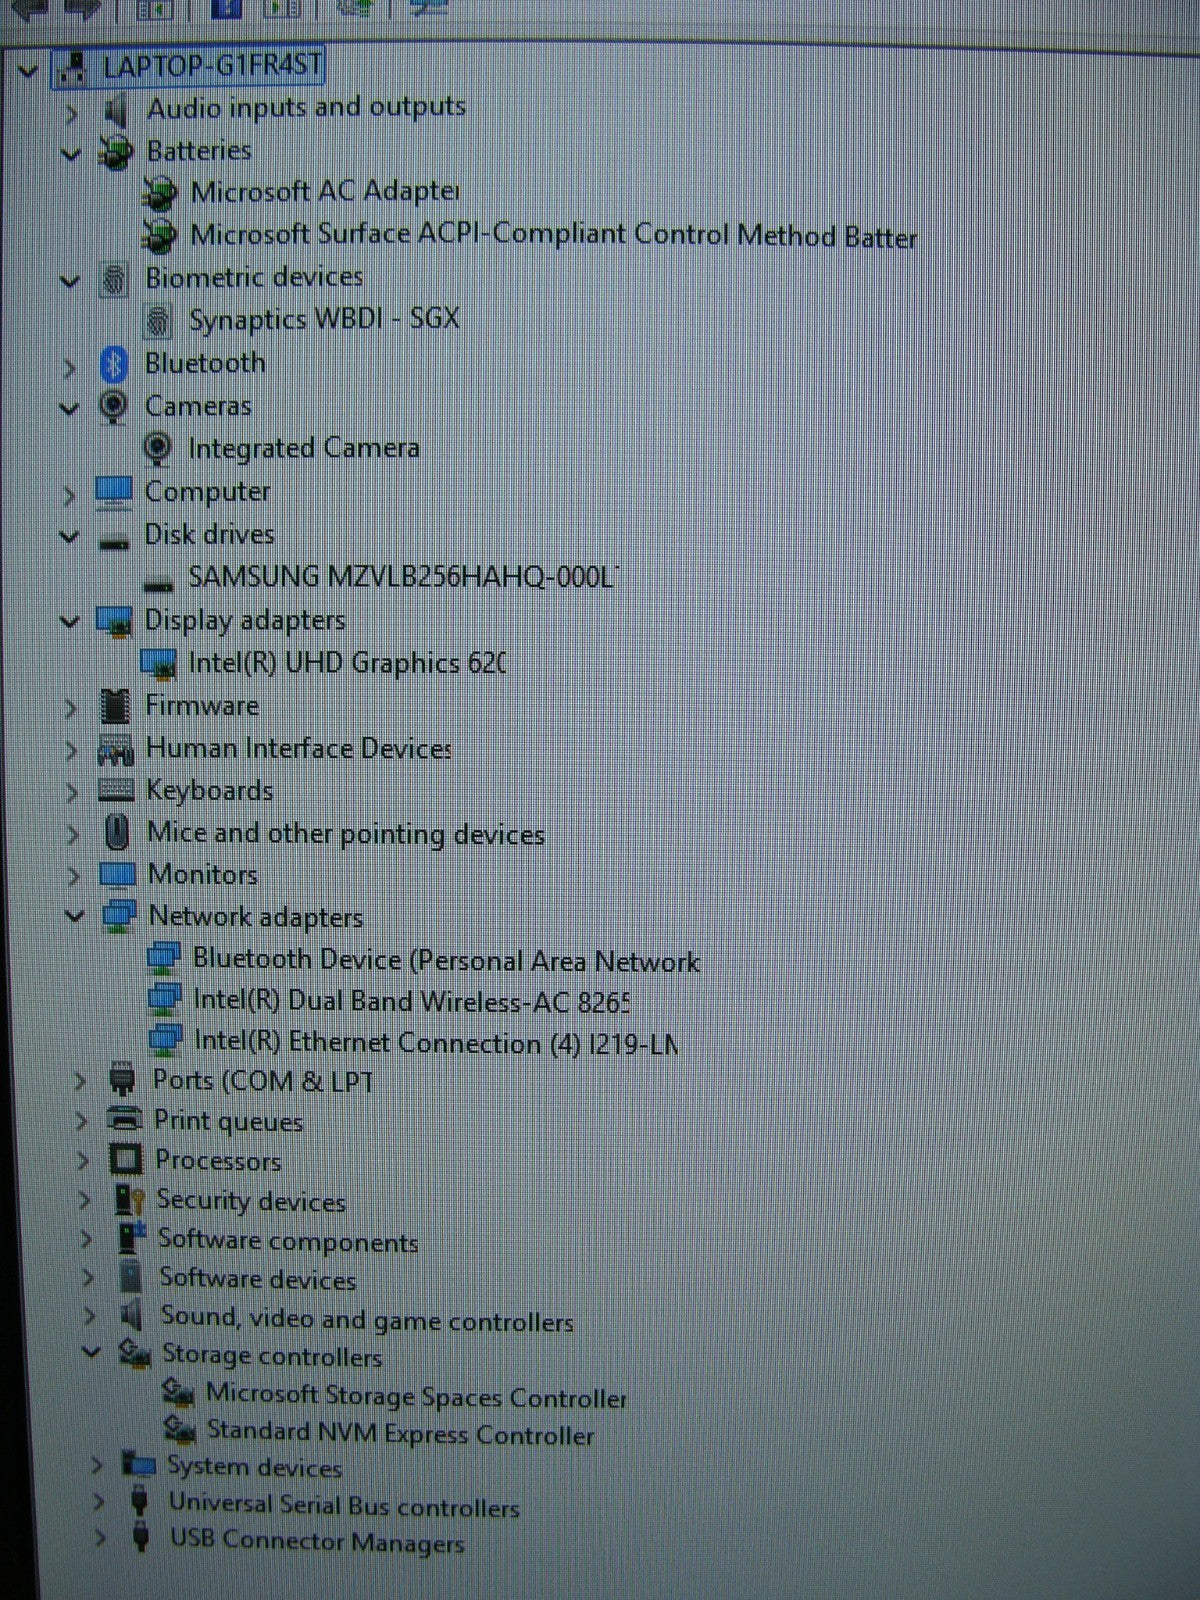Collapse the Network adapters category
1200x1600 pixels.
[75, 915]
